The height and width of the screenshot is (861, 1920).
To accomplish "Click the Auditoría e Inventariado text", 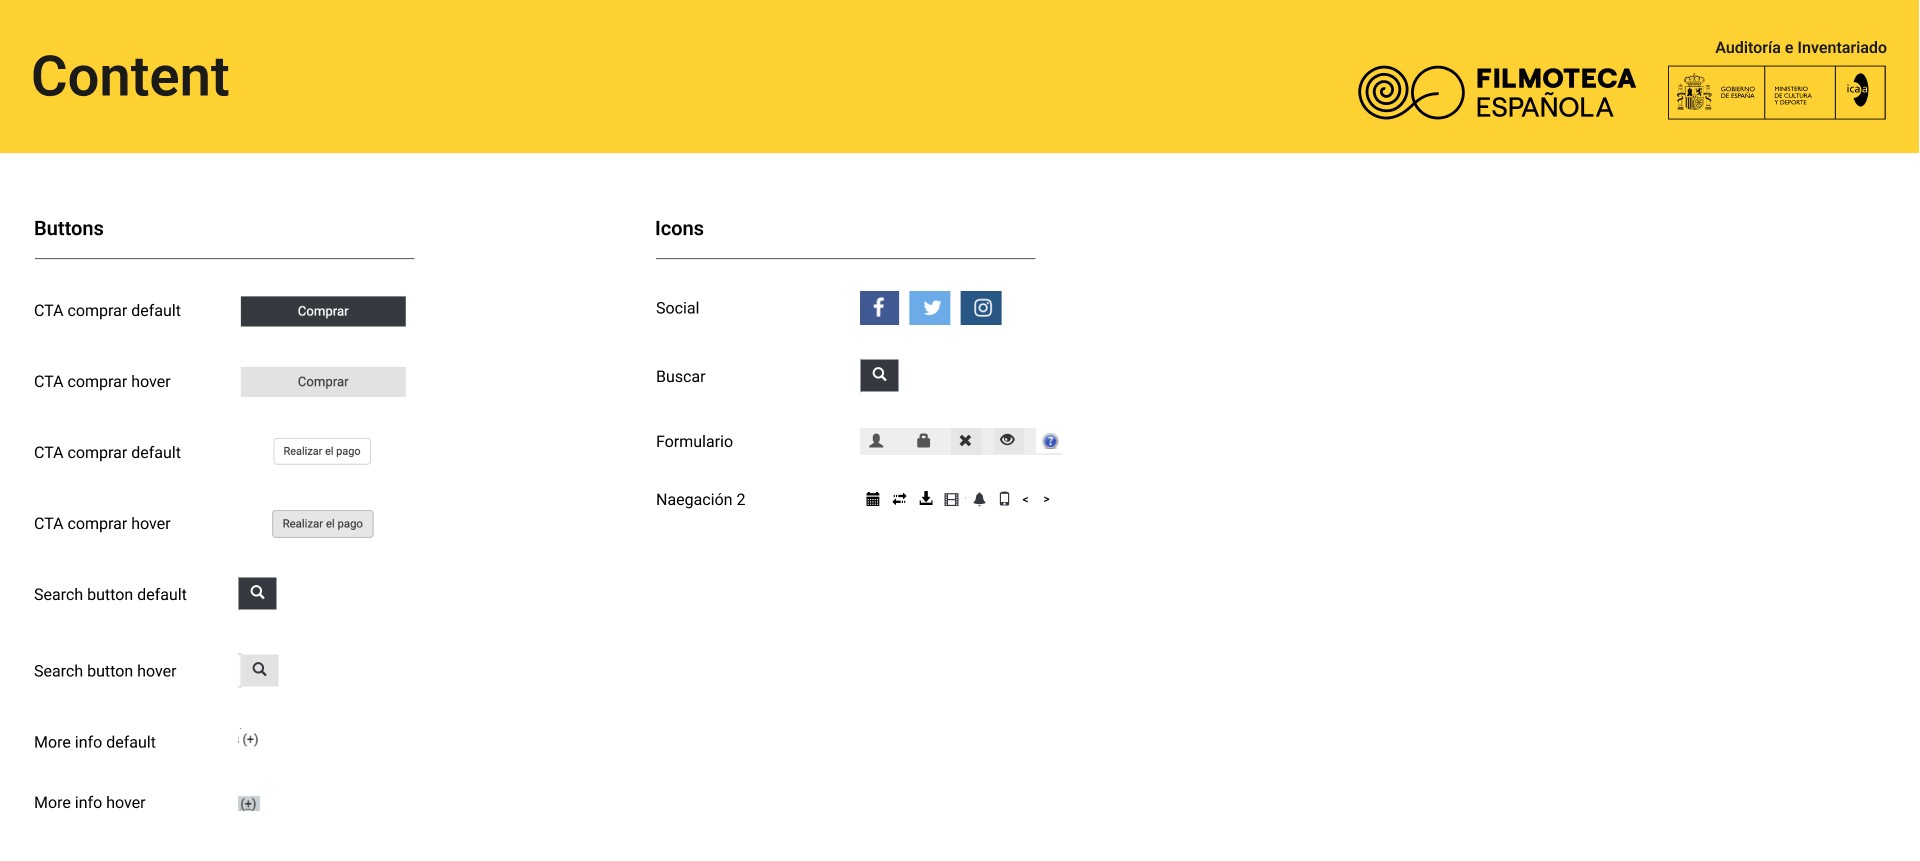I will (1801, 47).
